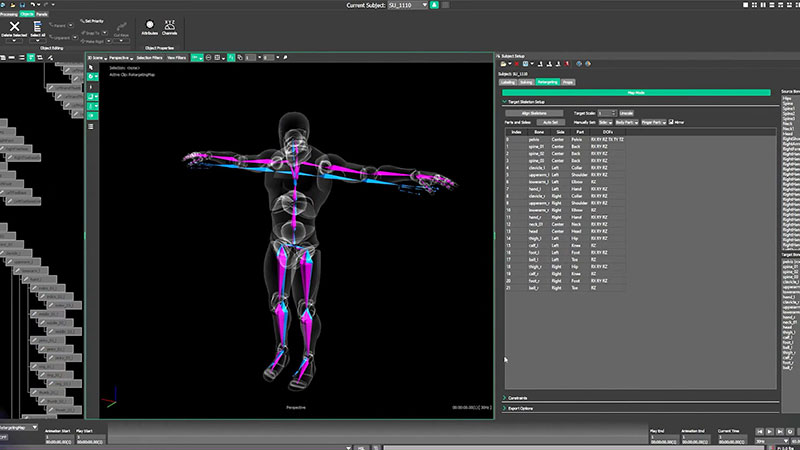800x450 pixels.
Task: Open the Side dropdown in Manually Set
Action: pyautogui.click(x=605, y=122)
